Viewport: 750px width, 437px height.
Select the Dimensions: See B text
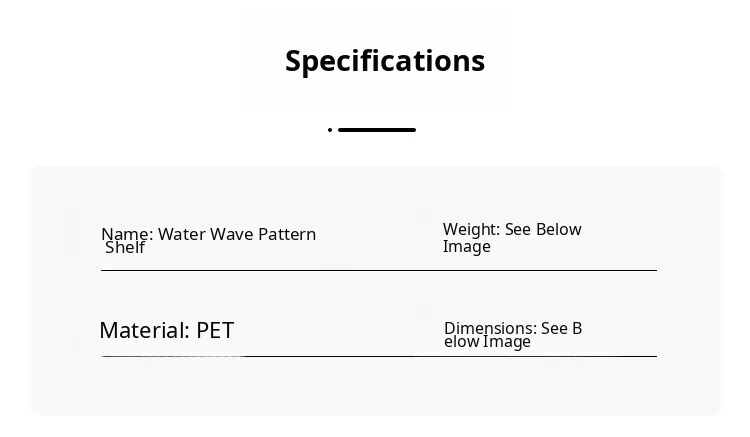(x=512, y=328)
